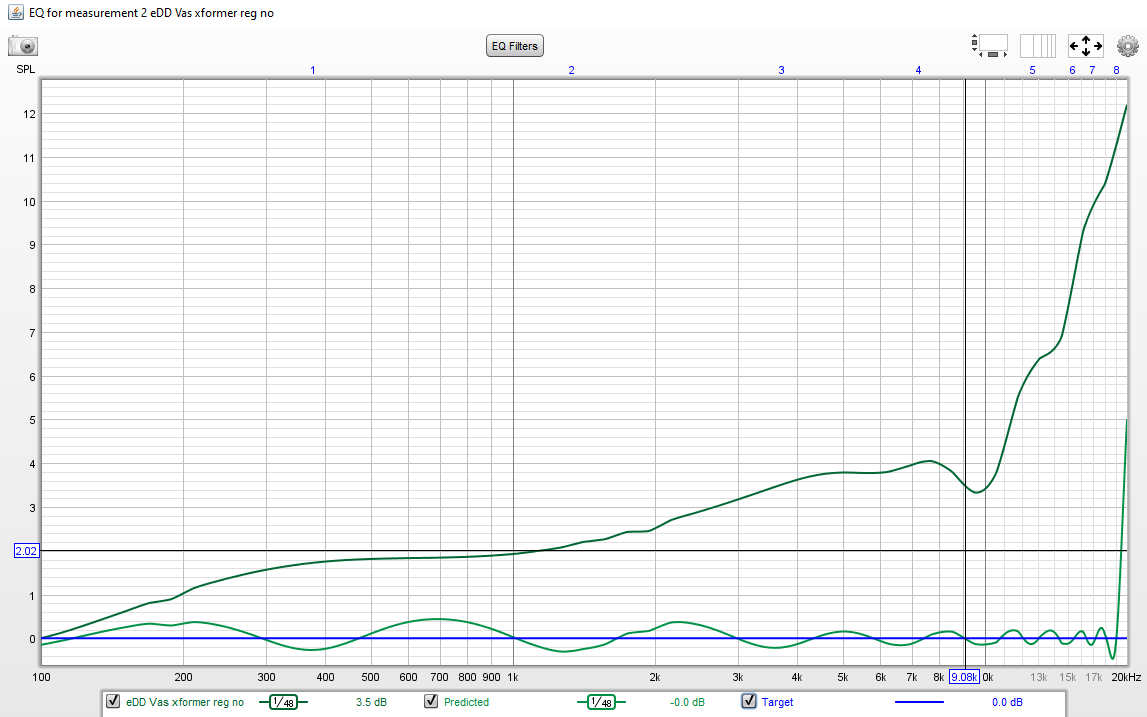1147x717 pixels.
Task: Uncheck the eDD Vas xformer reg no trace
Action: 113,701
